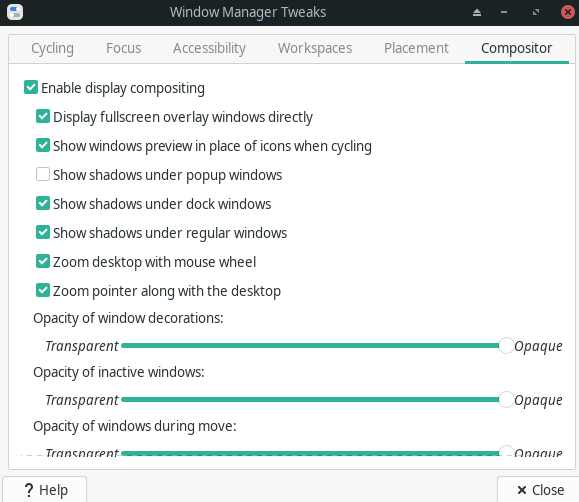Uncheck Display fullscreen overlay windows directly
579x502 pixels.
43,116
